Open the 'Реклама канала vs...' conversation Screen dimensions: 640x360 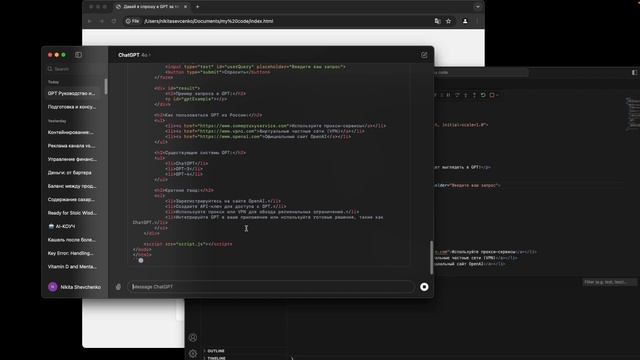(x=73, y=146)
